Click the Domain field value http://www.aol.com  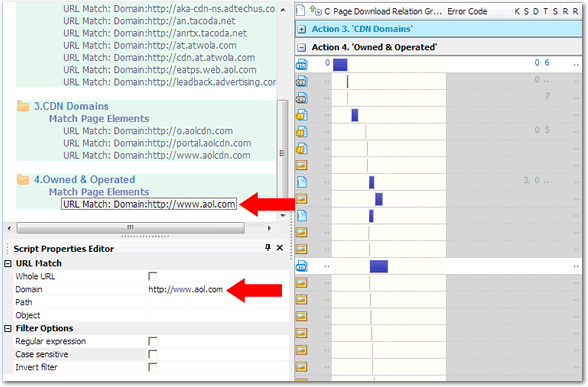tap(186, 290)
